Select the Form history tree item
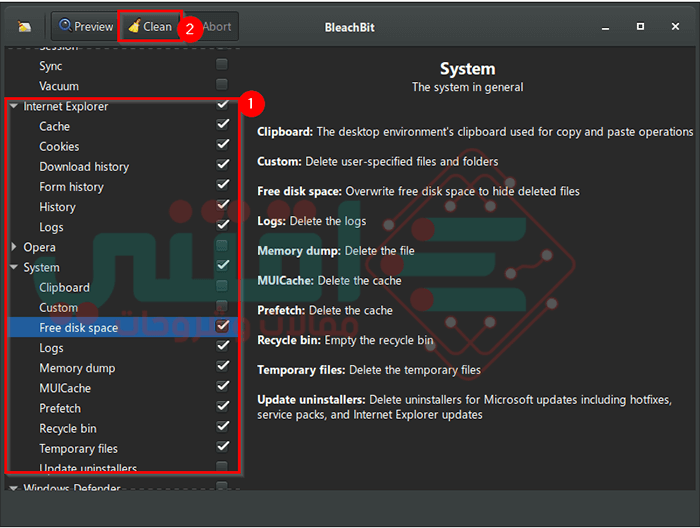700x528 pixels. pos(71,187)
